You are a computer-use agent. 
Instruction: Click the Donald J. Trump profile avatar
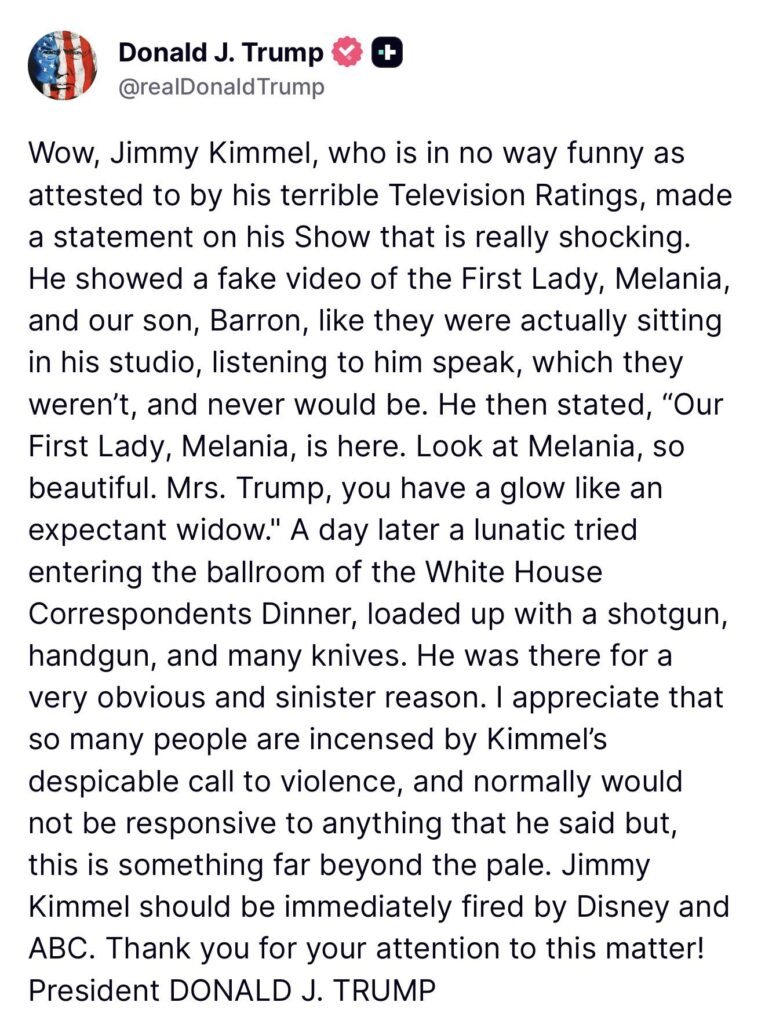tap(63, 65)
